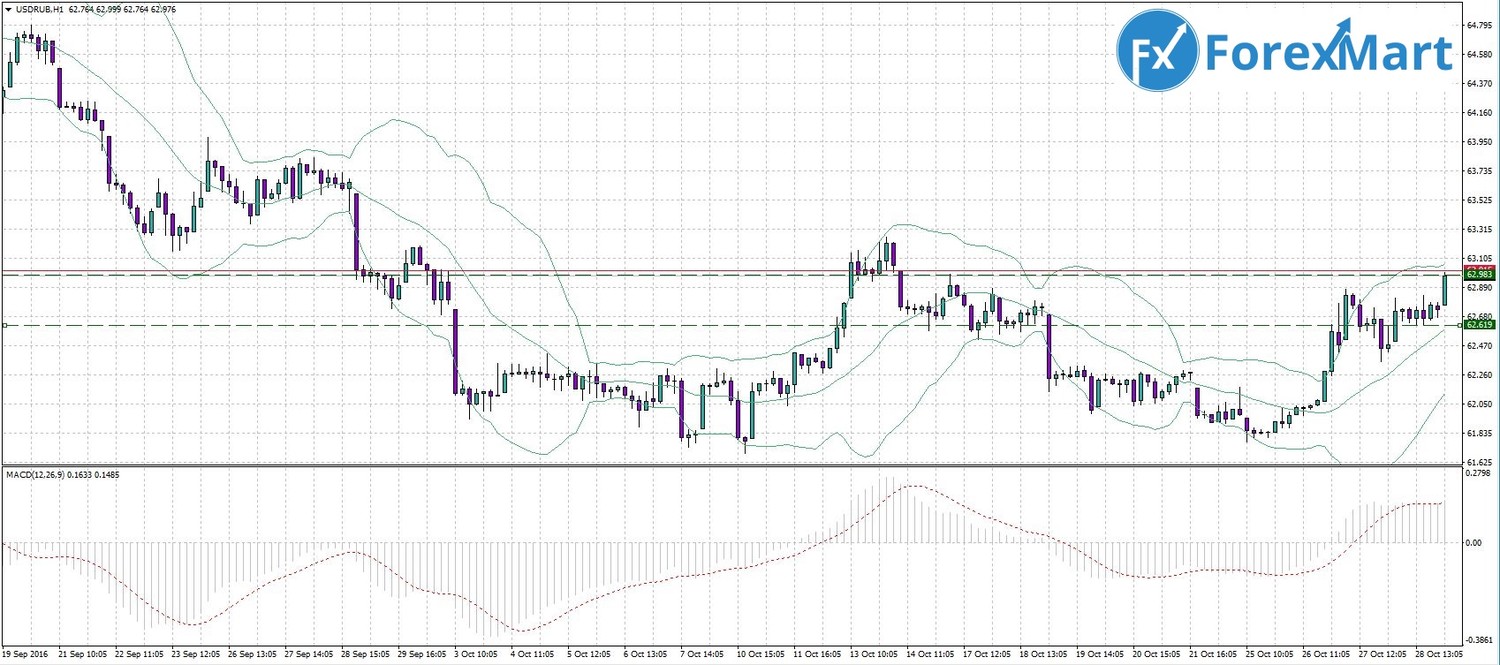The image size is (1500, 665).
Task: Click the last green candle at chart's right edge
Action: click(1445, 290)
